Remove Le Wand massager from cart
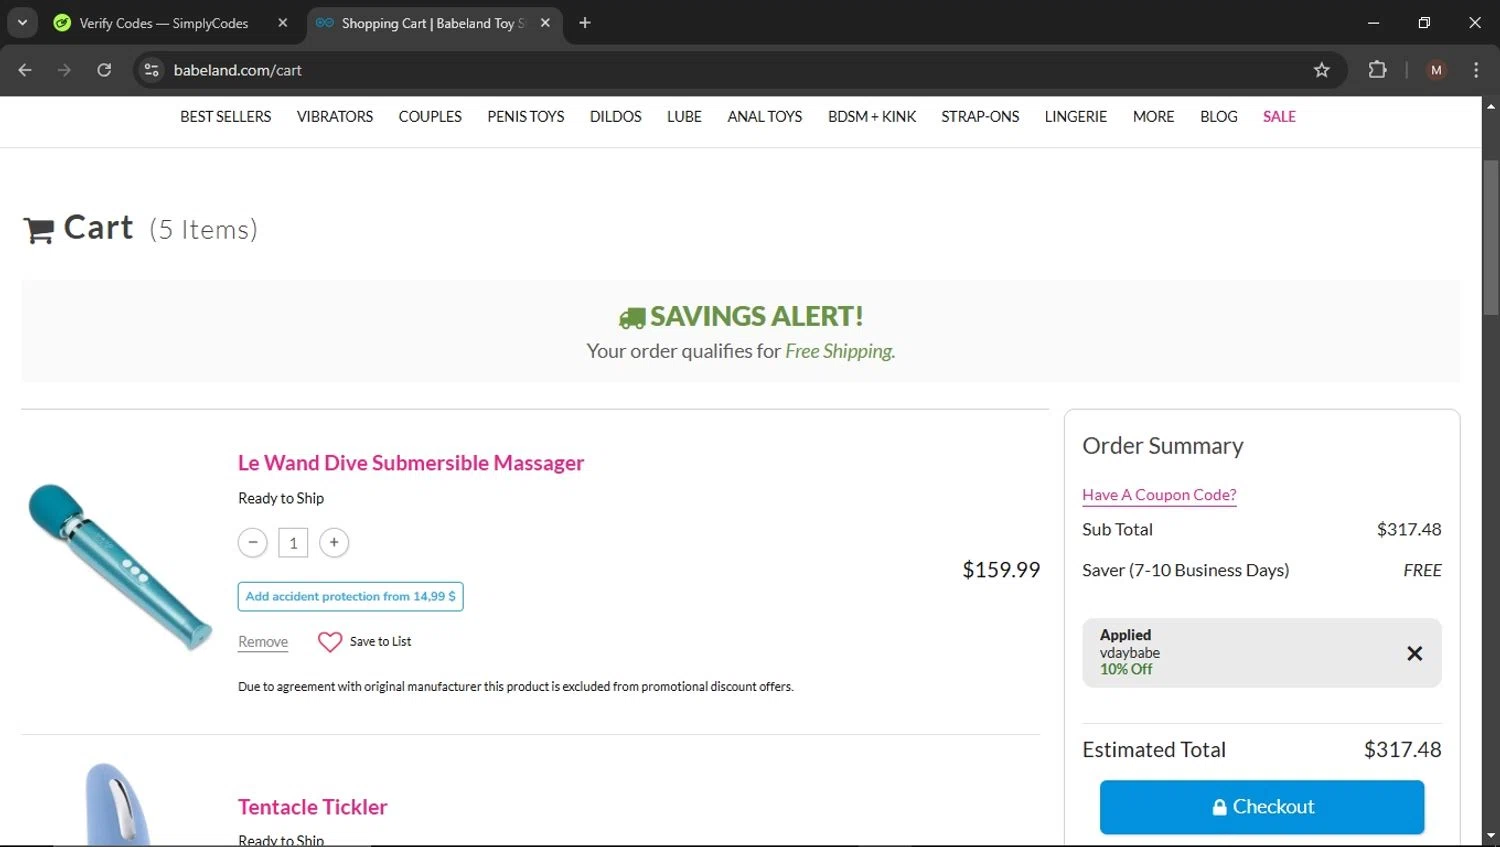 (x=263, y=642)
